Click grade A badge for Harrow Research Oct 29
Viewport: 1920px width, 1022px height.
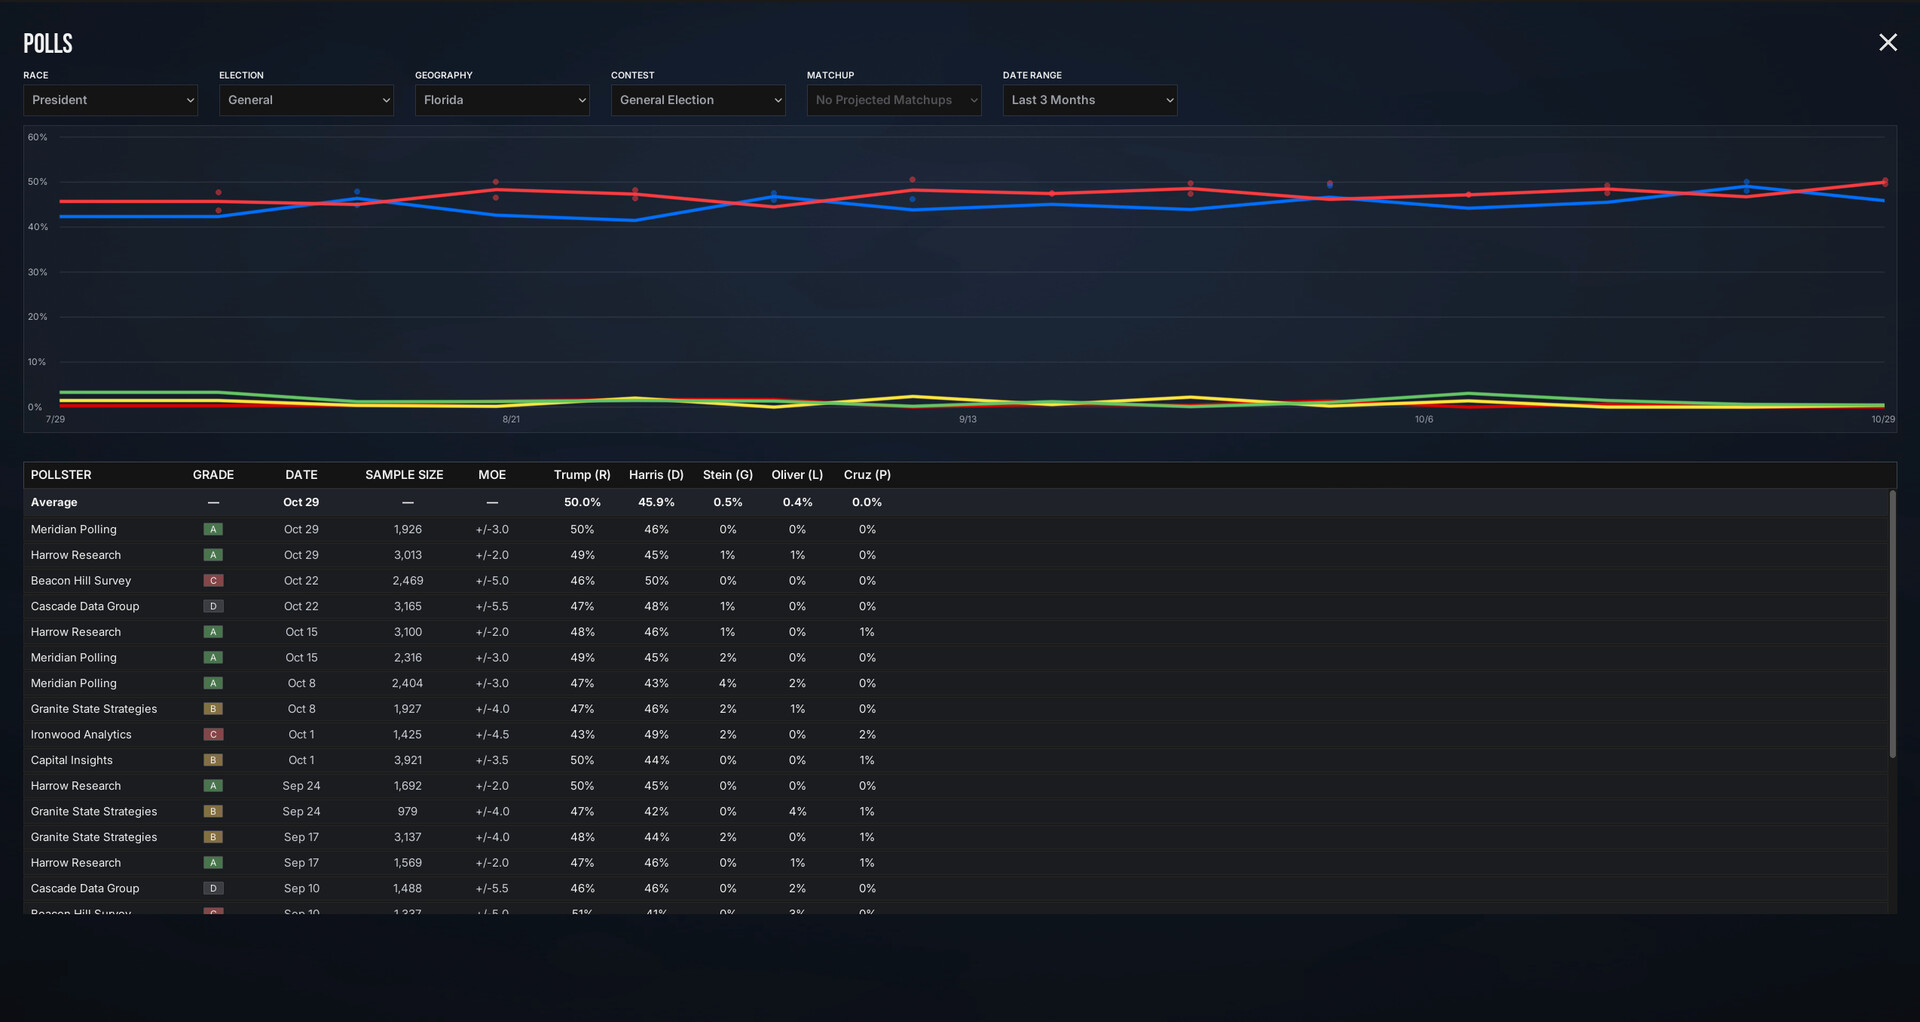pyautogui.click(x=213, y=555)
